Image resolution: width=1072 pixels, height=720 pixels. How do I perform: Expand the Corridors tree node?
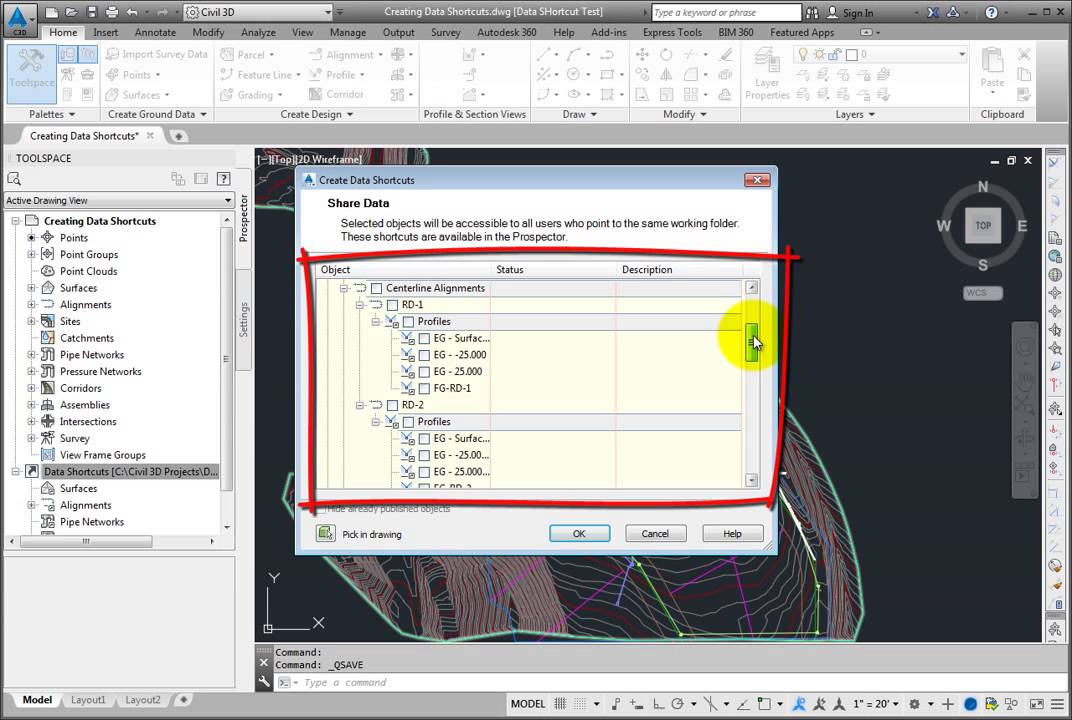31,388
